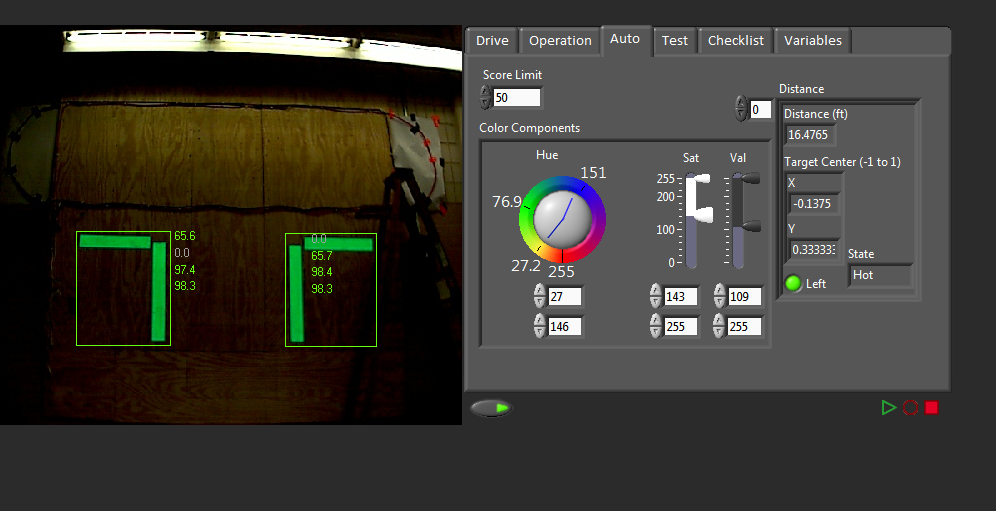Click the stepper for Val value 109
Screen dimensions: 996x511
[x=719, y=296]
